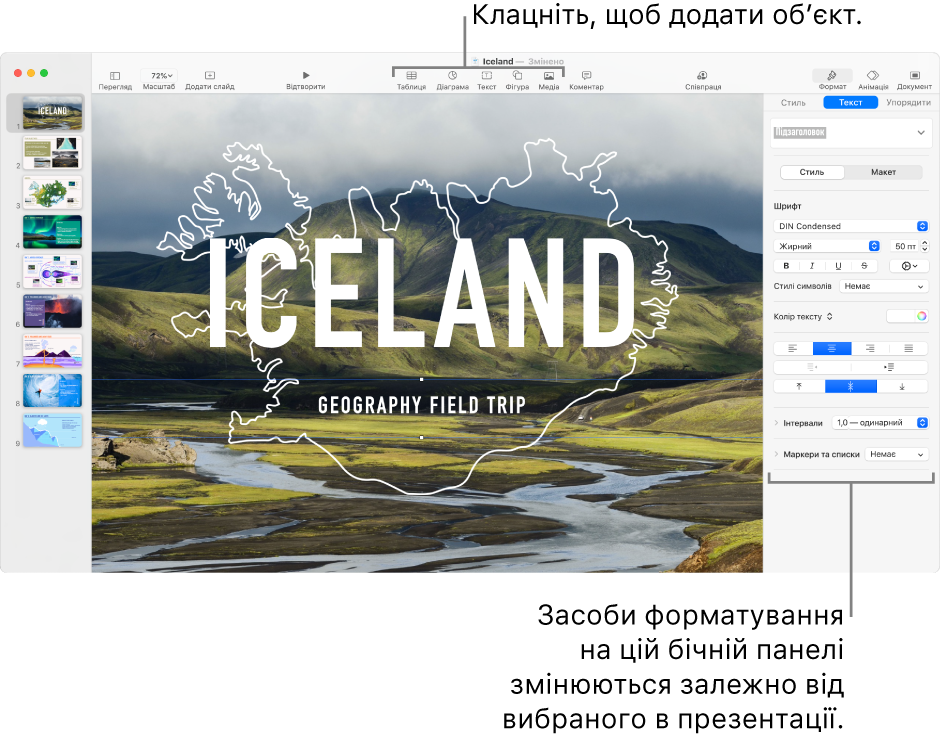942x739 pixels.
Task: Open the DIN Condensed font dropdown
Action: click(851, 225)
